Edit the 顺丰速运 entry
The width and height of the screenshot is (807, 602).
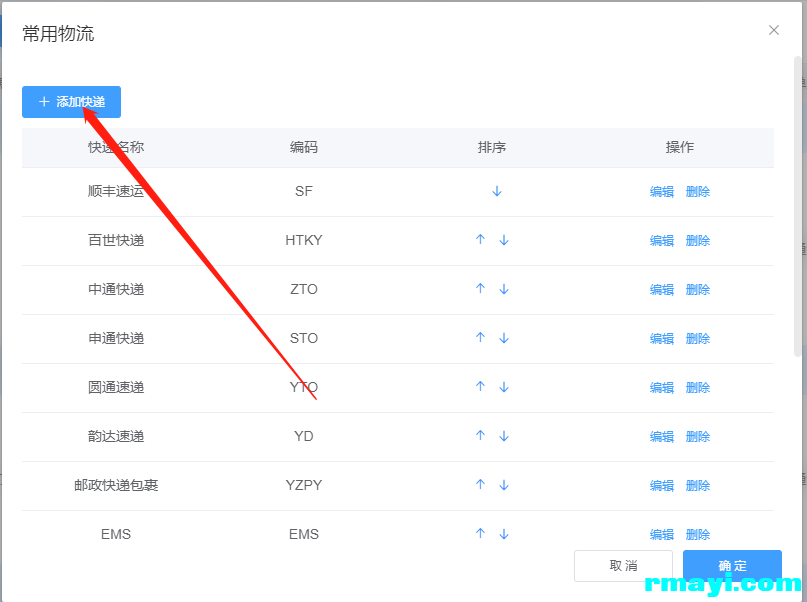click(x=662, y=192)
